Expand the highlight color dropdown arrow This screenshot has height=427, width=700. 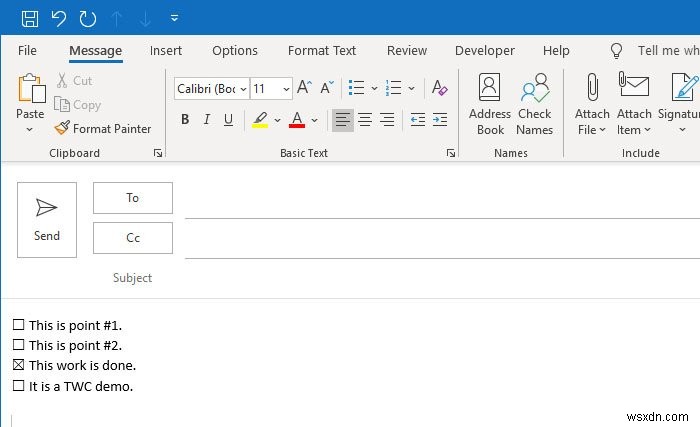point(277,120)
